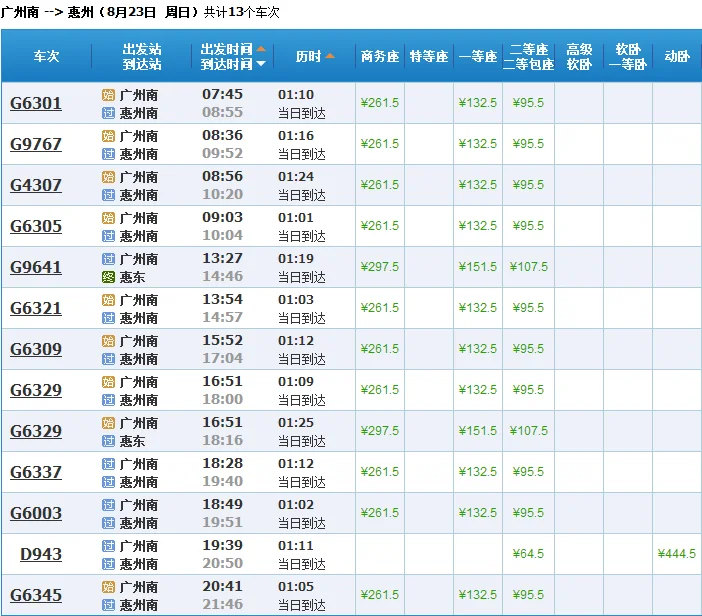Image resolution: width=702 pixels, height=616 pixels.
Task: Sort by departure time using 出发时间 up arrow
Action: coord(261,48)
